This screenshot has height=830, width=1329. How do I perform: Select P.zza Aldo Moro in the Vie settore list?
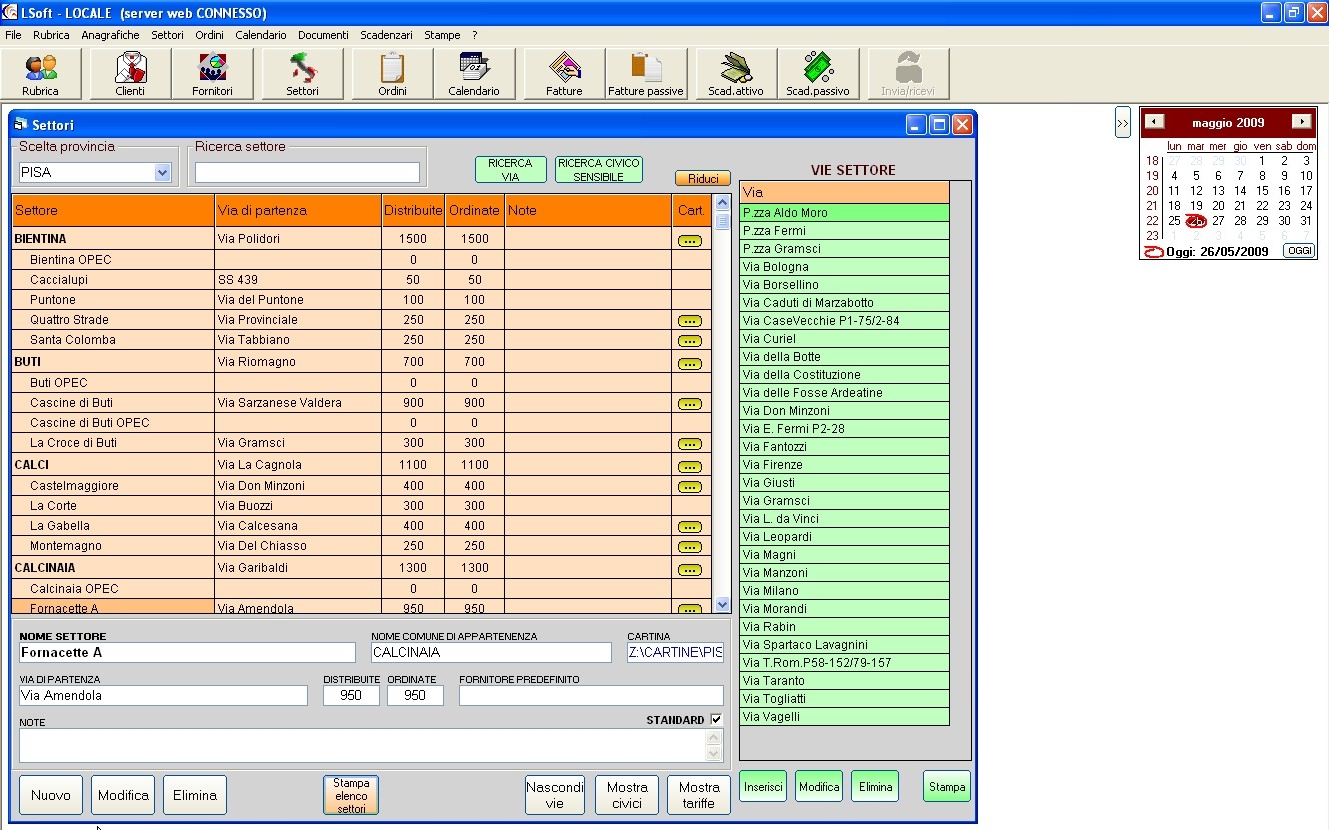point(844,213)
